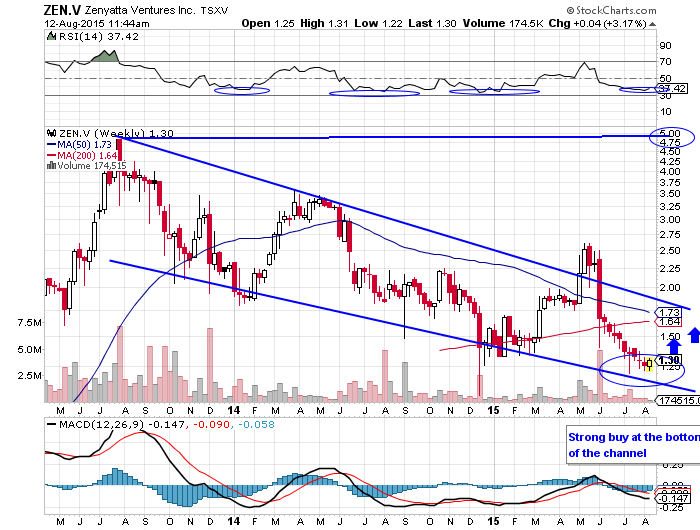Click the 7.5M volume scale label
Screen dimensions: 700x530
[x=30, y=322]
